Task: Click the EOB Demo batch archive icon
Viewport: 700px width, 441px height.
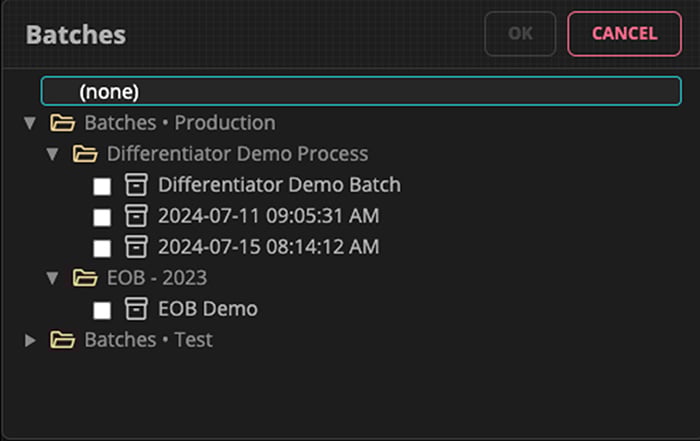Action: coord(135,309)
